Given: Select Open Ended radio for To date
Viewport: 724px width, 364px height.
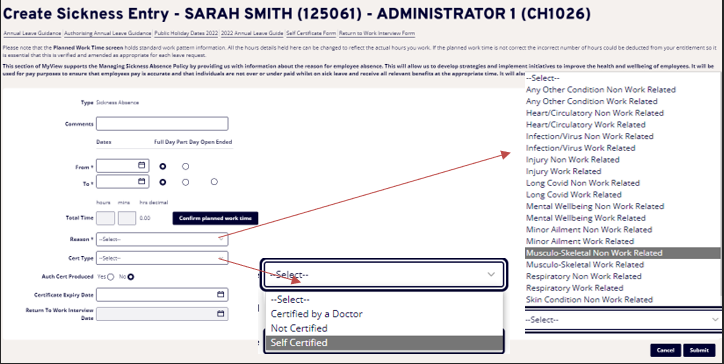Looking at the screenshot, I should pyautogui.click(x=214, y=182).
